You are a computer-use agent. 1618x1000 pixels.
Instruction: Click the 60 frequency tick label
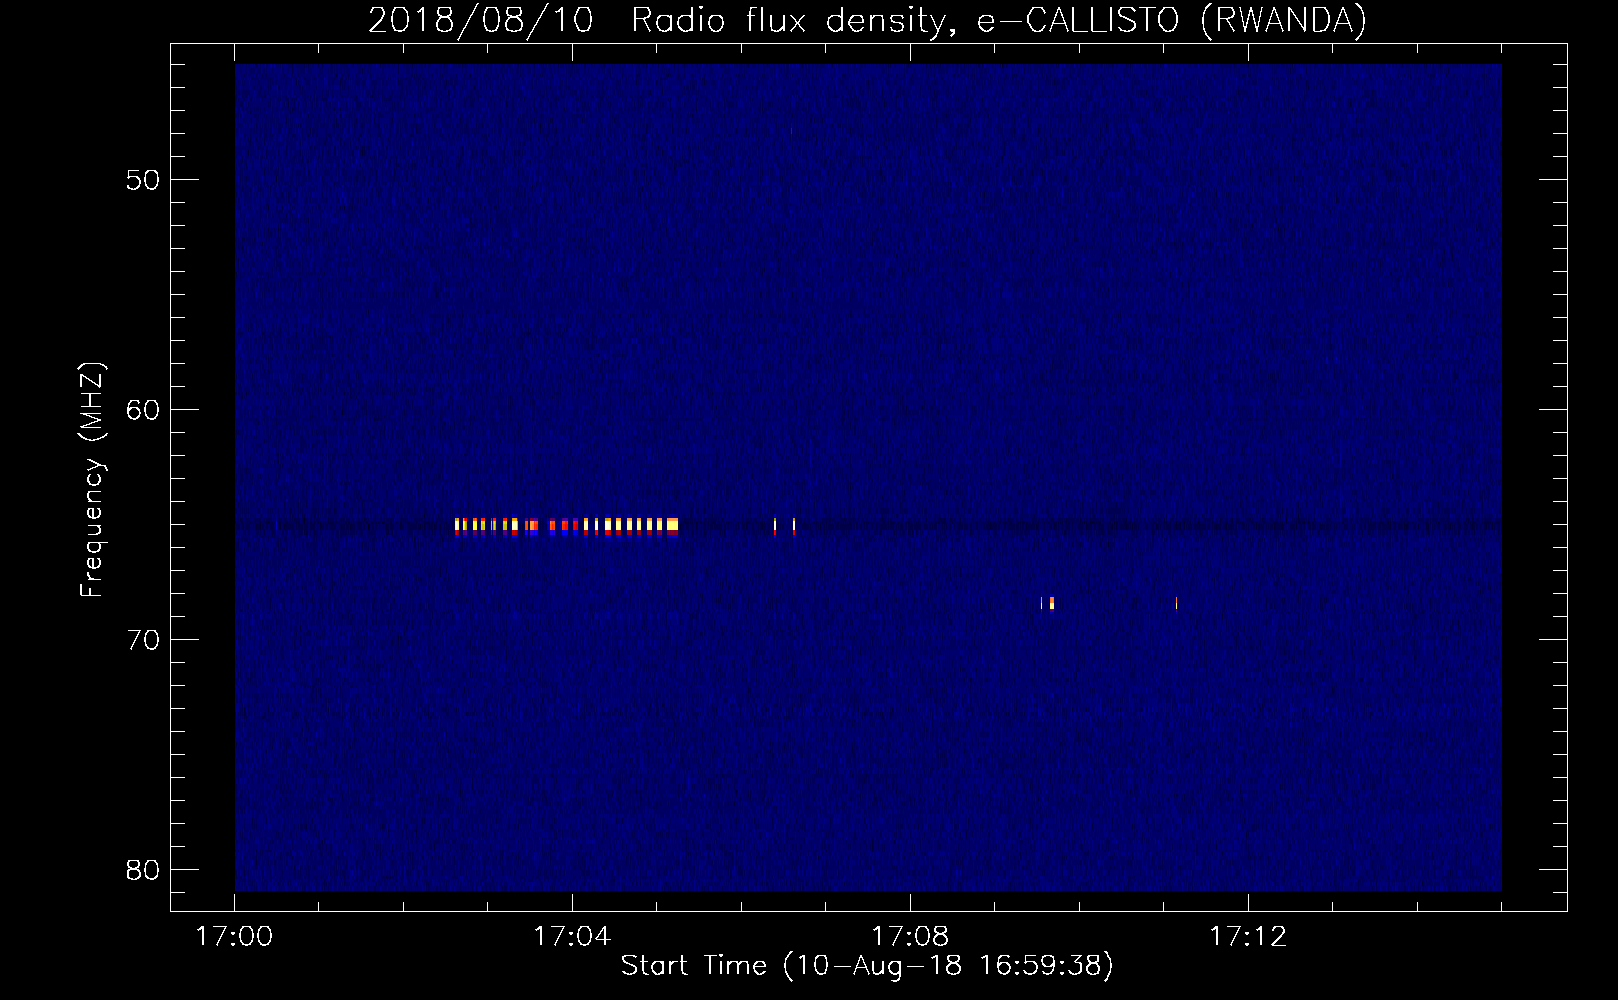143,410
